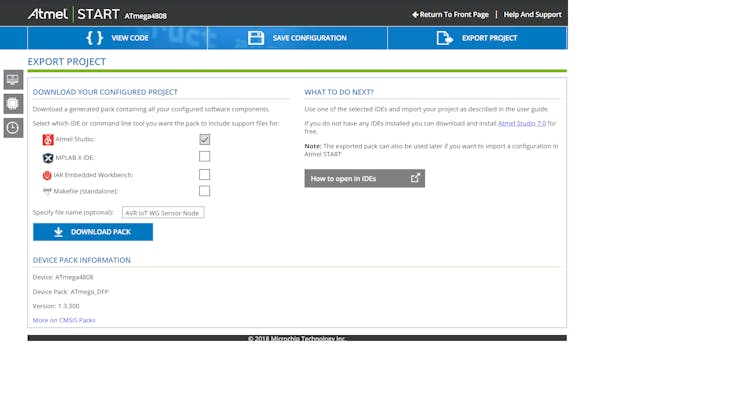Screen dimensions: 740x400
Task: Click the IAR Embedded Workbench red icon
Action: pos(47,175)
